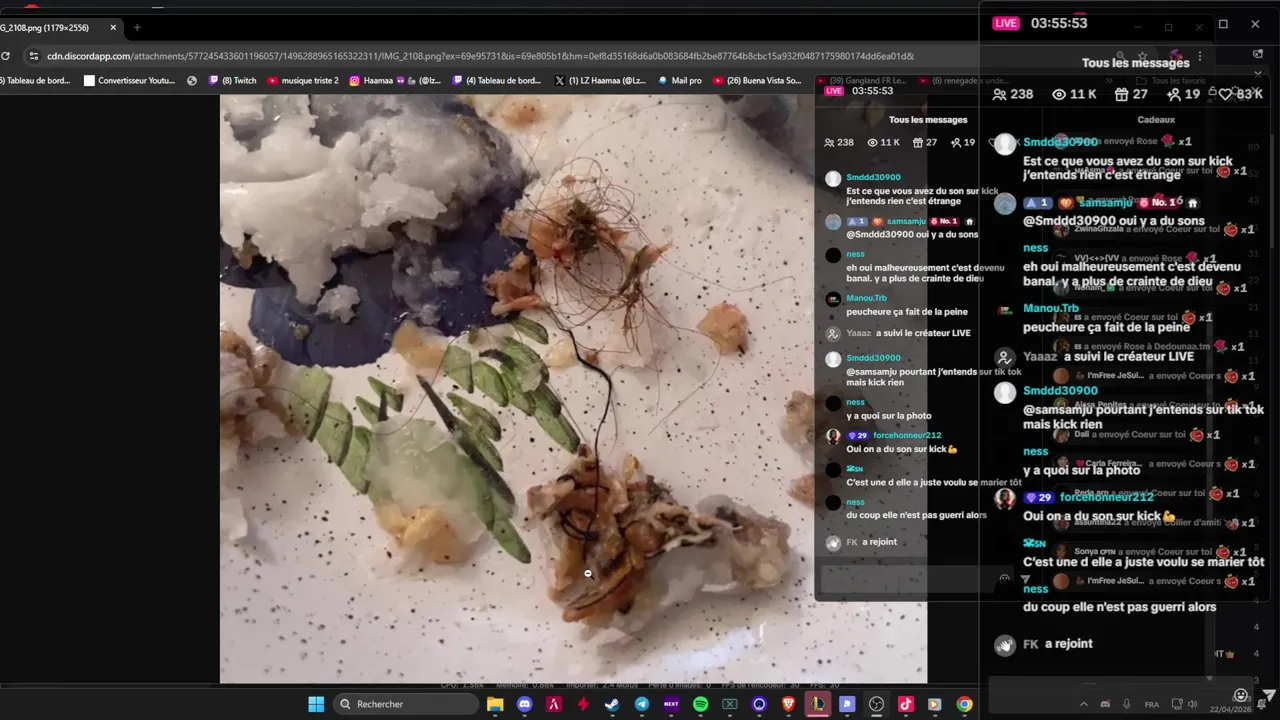Click views count 11 K in overlay

click(x=1075, y=94)
